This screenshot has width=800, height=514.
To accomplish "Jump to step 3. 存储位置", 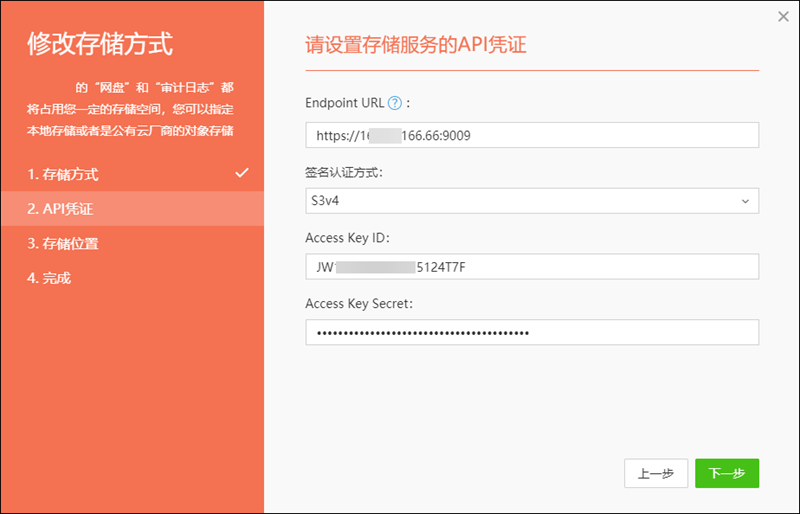I will tap(64, 243).
